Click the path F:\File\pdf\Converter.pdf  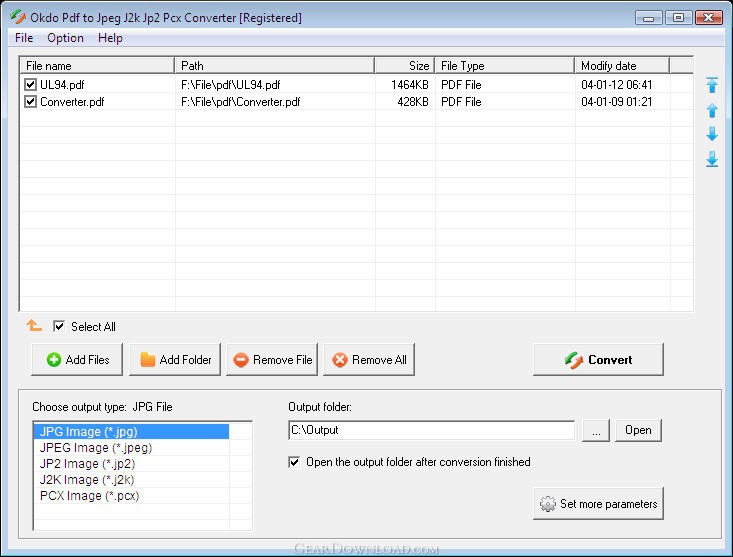point(240,101)
